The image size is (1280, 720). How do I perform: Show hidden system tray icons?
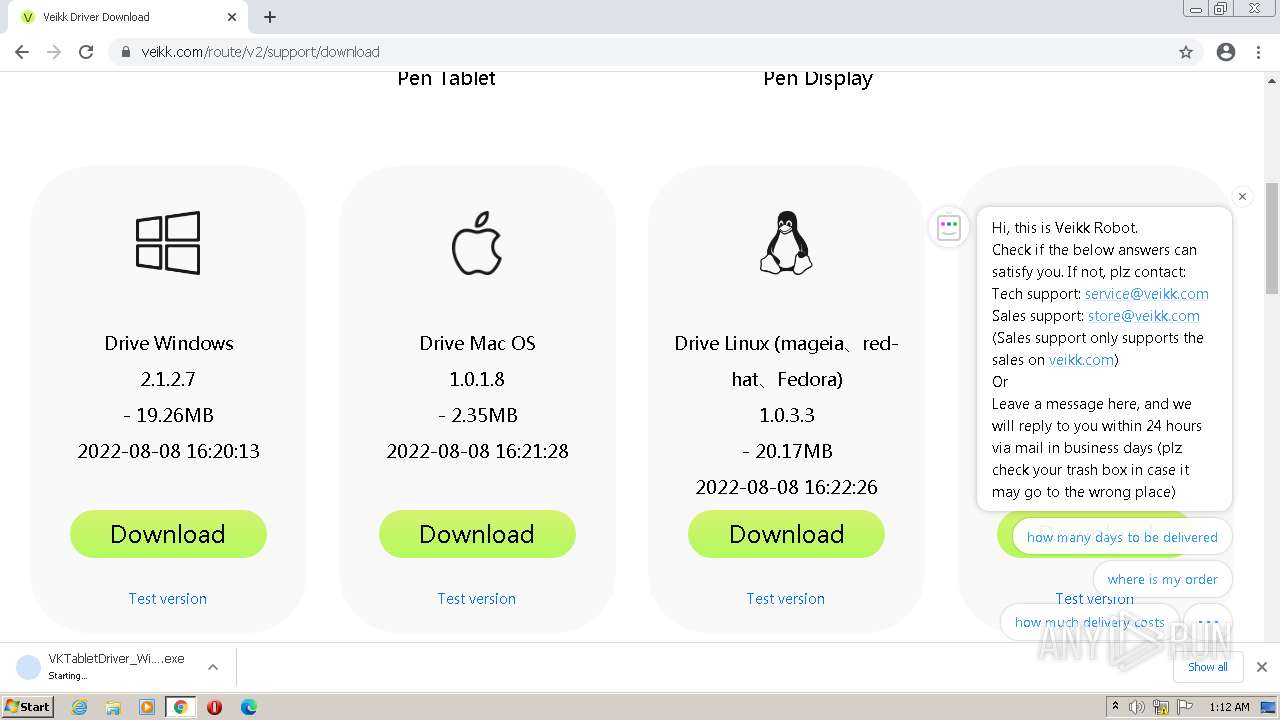click(x=1115, y=707)
